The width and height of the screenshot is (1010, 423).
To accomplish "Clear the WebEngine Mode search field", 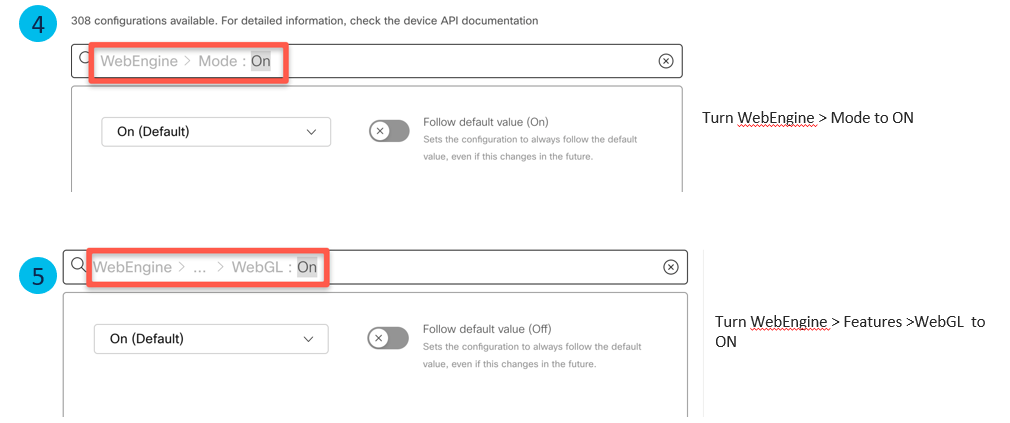I will tap(666, 61).
